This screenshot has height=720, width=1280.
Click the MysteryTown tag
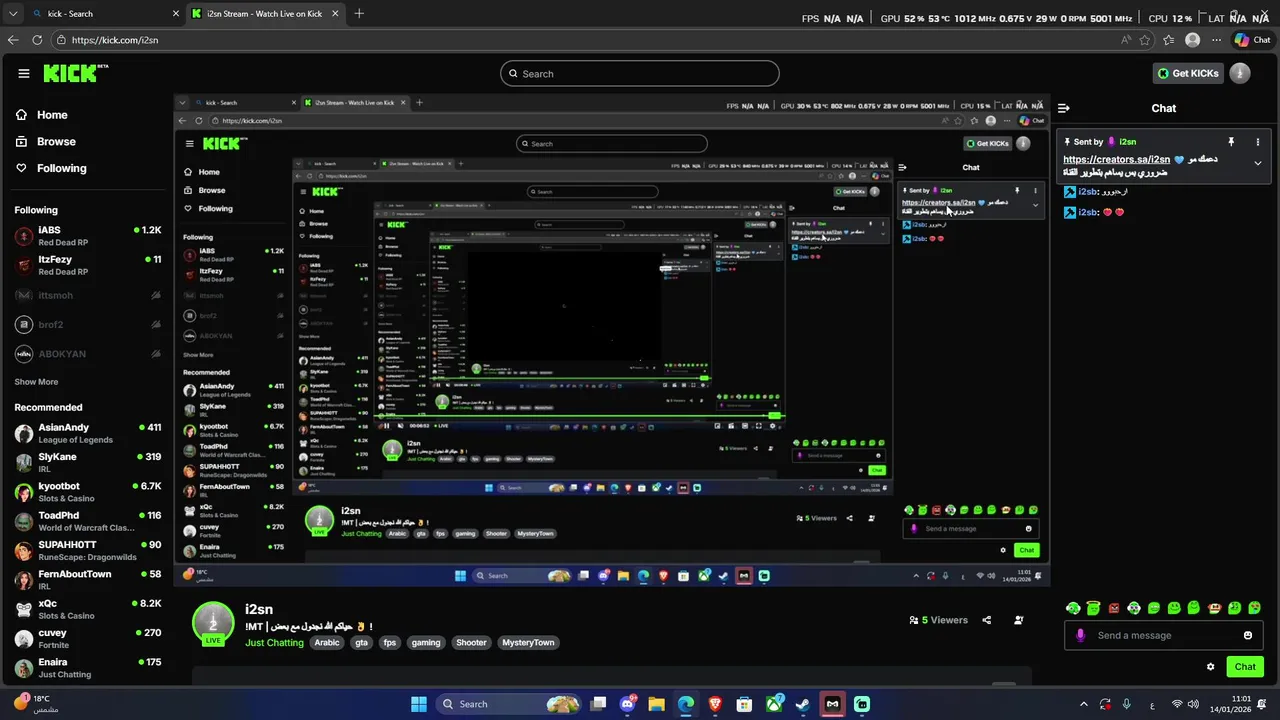pos(528,643)
